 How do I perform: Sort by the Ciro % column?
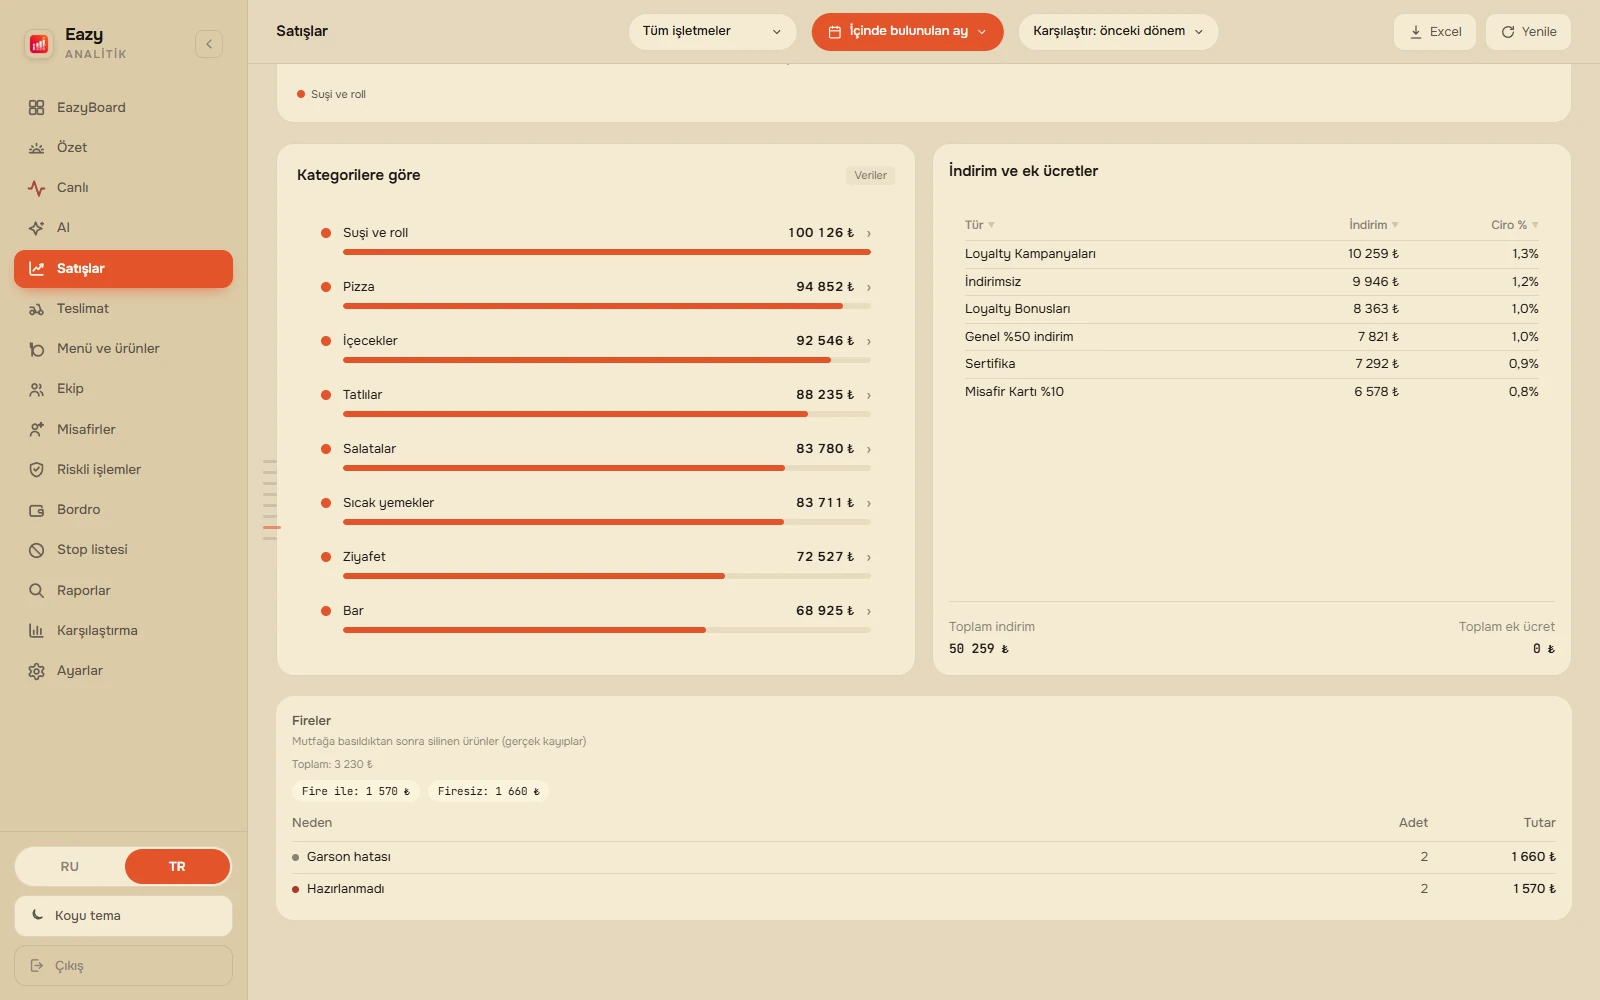pos(1515,225)
